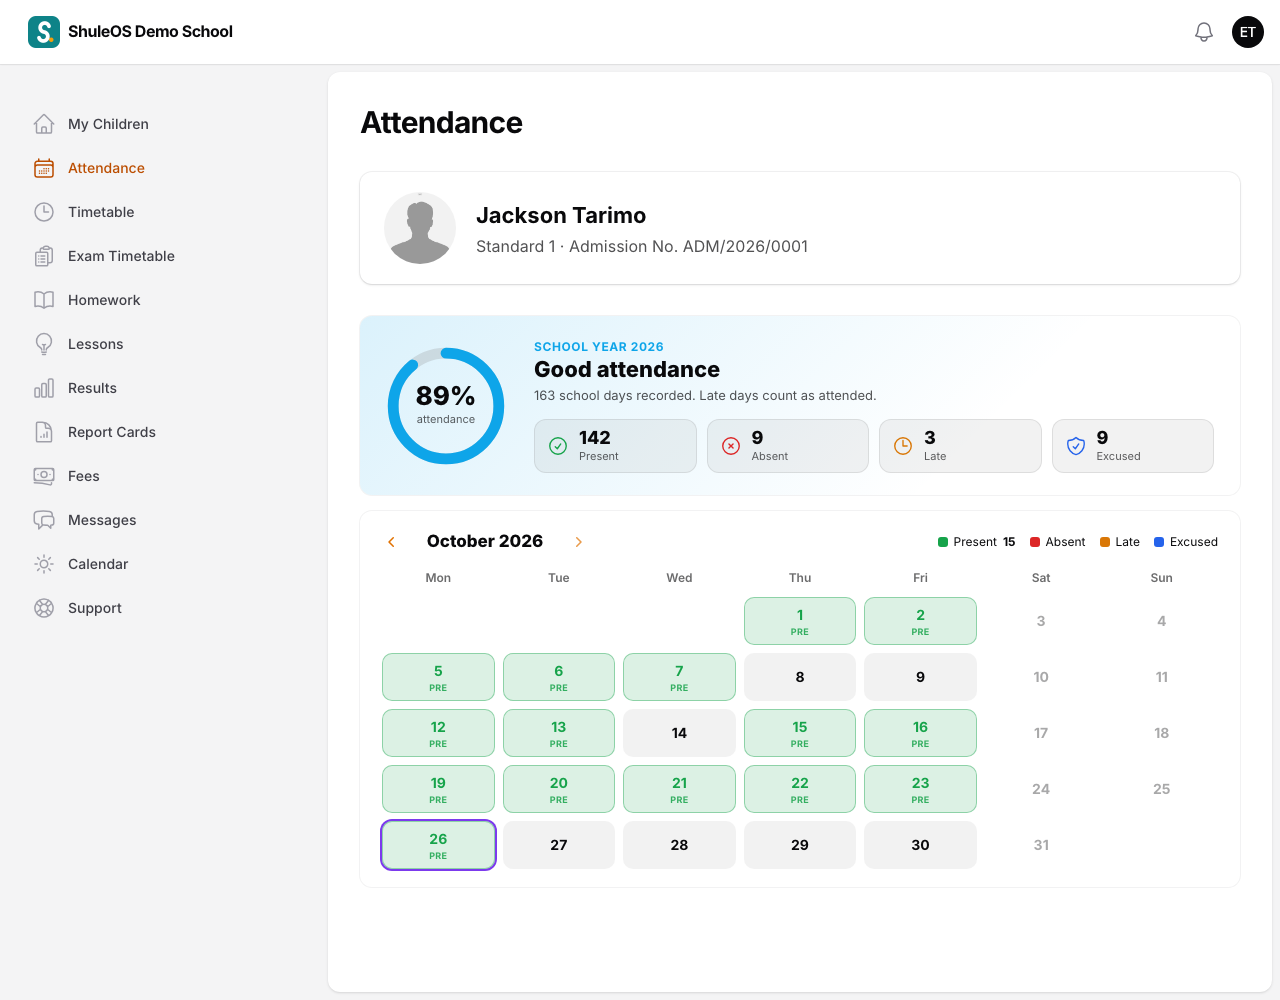Select the Results menu label

point(92,388)
